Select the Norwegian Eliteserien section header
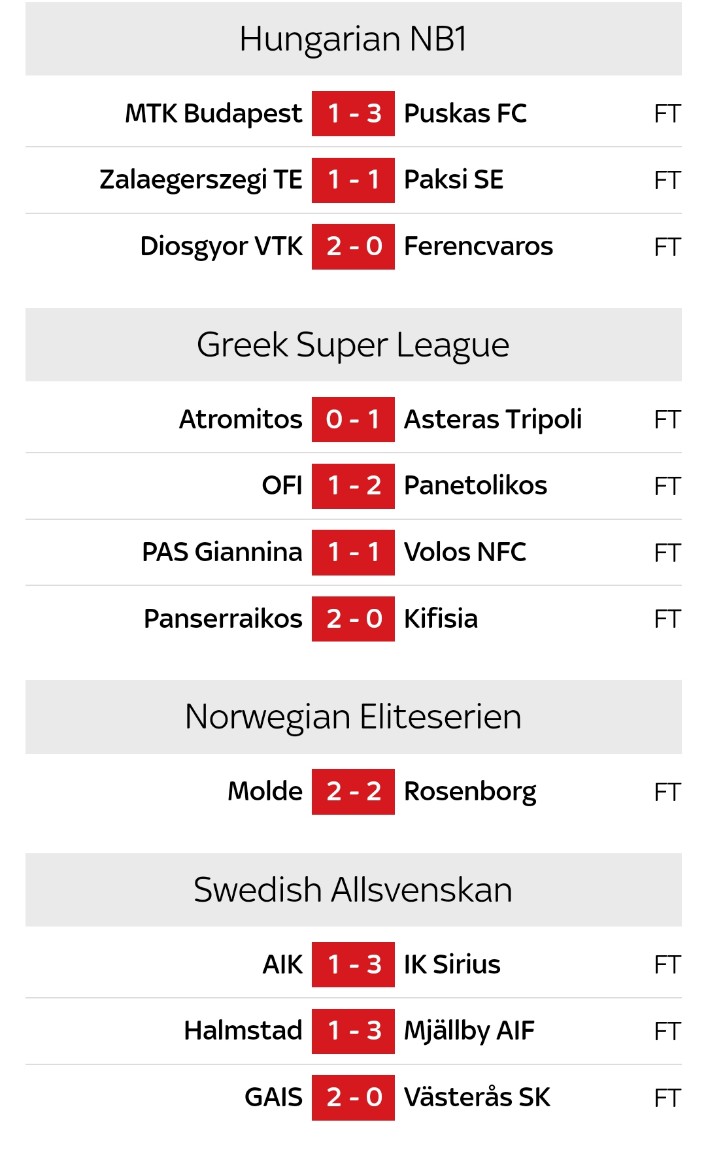The image size is (706, 1150). pos(353,717)
